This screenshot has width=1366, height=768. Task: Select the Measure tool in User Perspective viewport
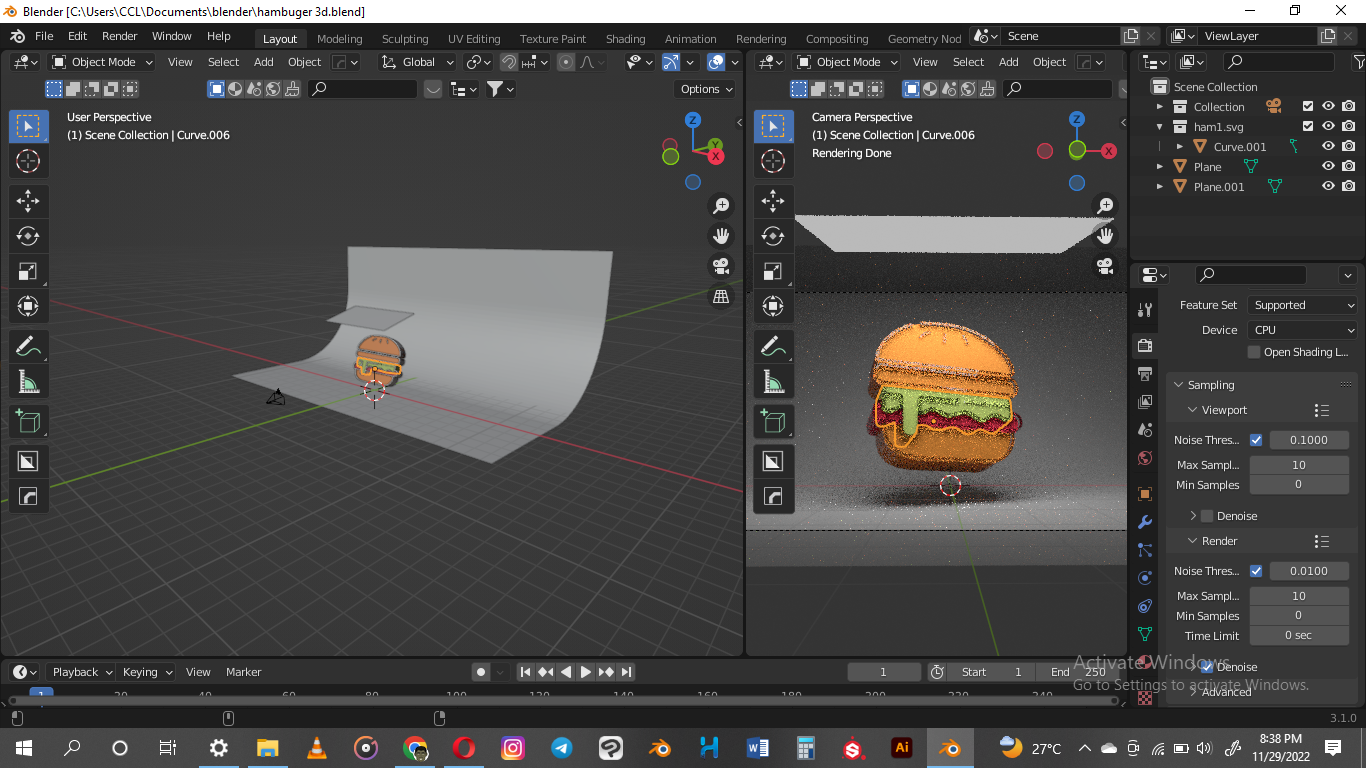(x=27, y=382)
